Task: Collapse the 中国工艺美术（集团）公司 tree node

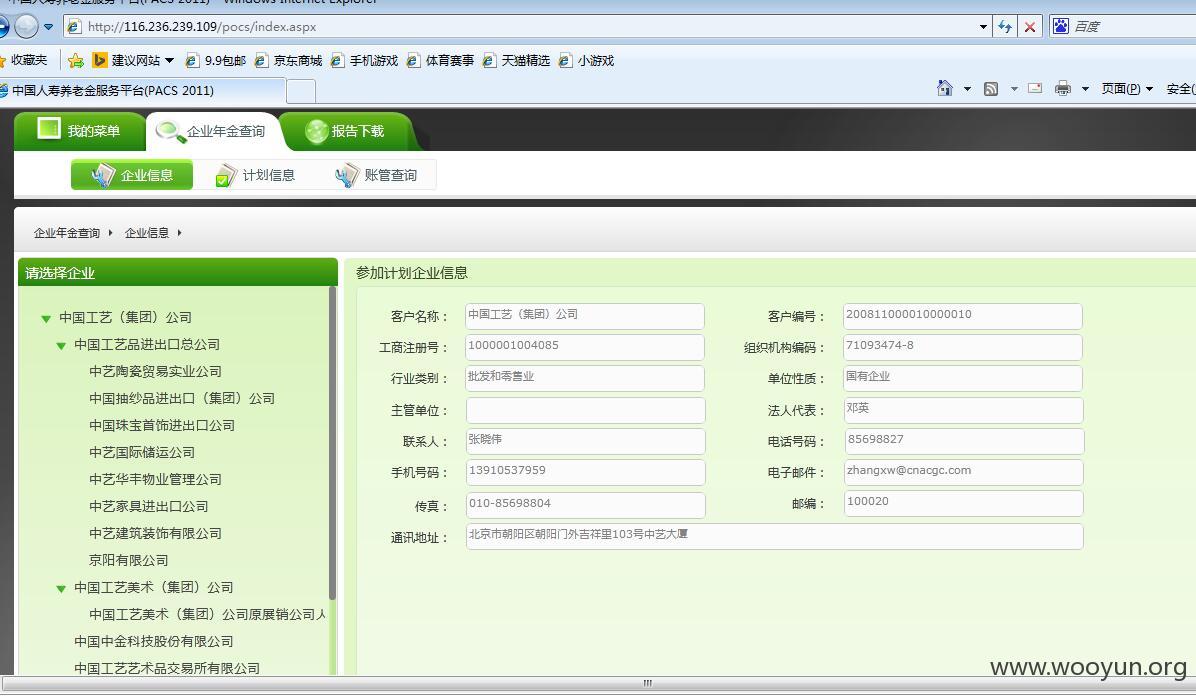Action: (x=61, y=588)
